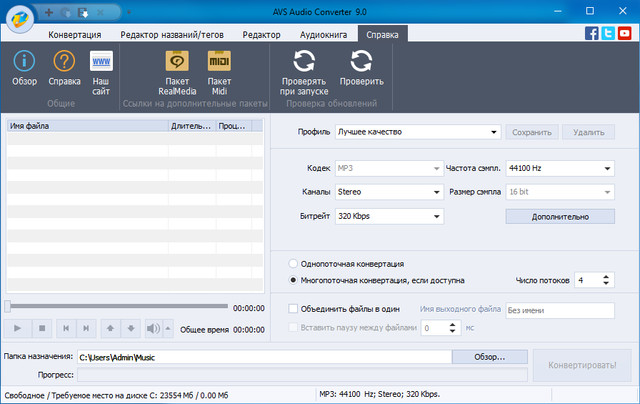Viewport: 640px width, 404px height.
Task: Open the Обзор info icon
Action: coord(24,63)
